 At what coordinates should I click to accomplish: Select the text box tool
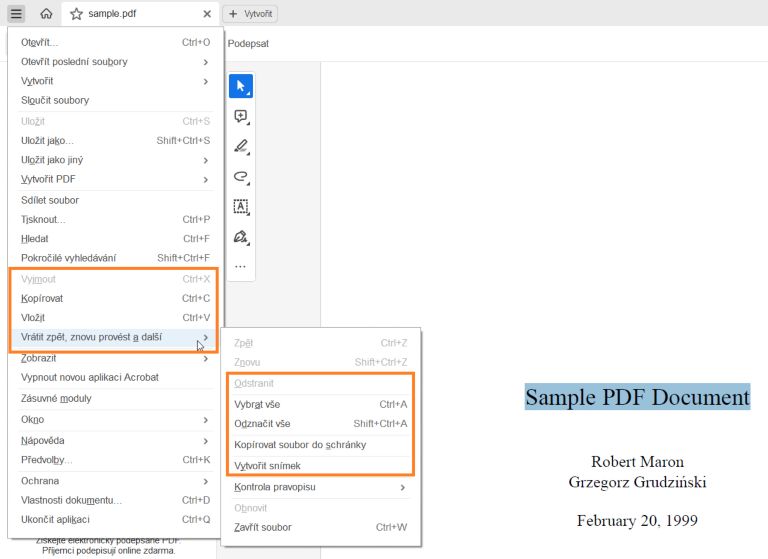click(240, 207)
